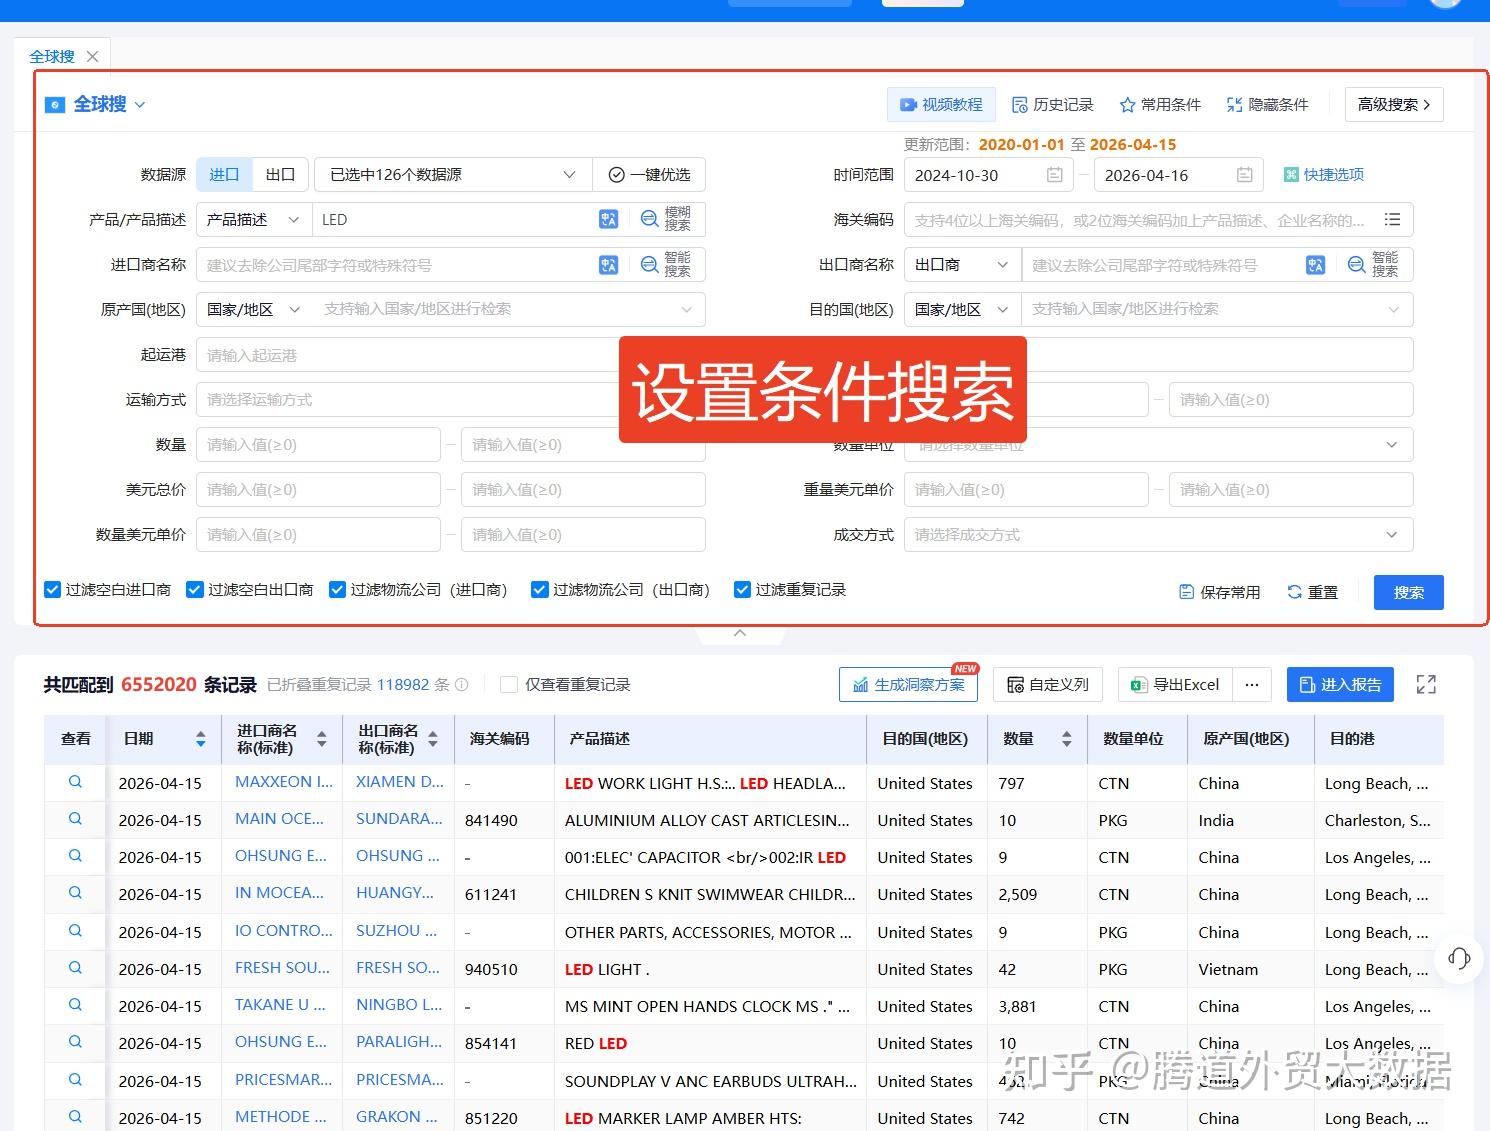View details of the FRESH SOU... row
This screenshot has height=1131, width=1490.
coord(75,968)
